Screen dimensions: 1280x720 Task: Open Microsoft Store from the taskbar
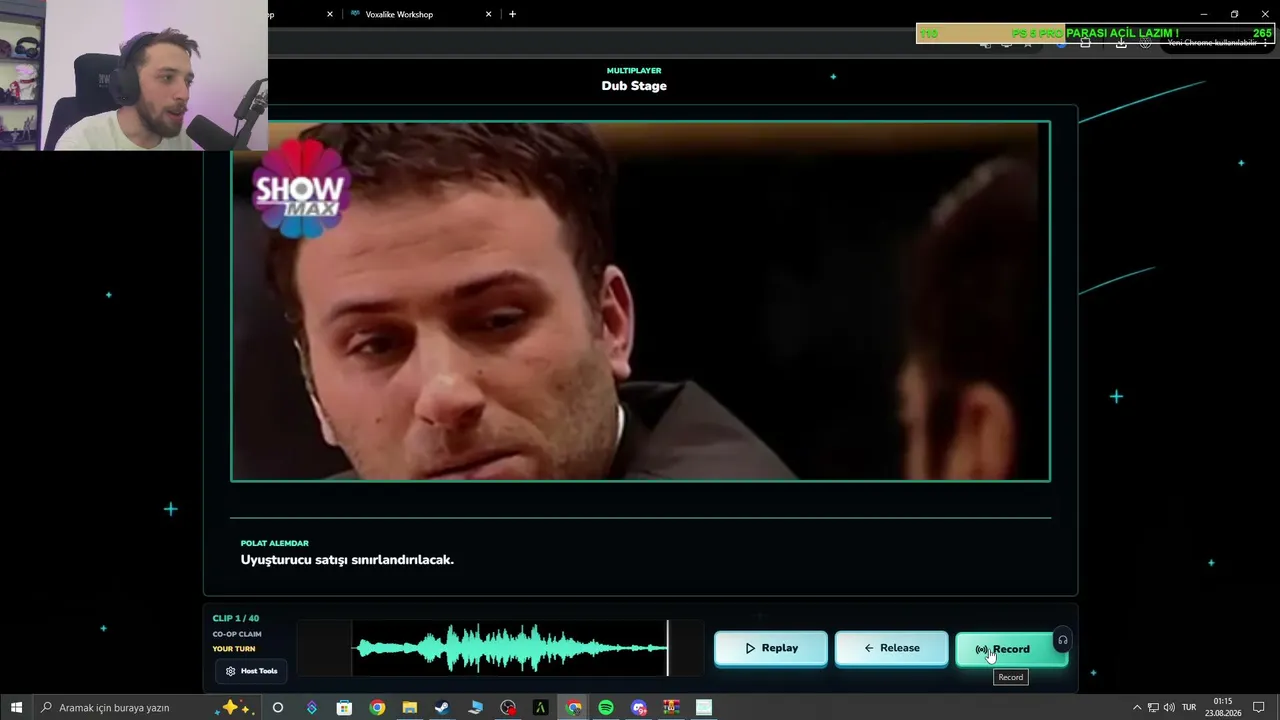click(x=344, y=708)
